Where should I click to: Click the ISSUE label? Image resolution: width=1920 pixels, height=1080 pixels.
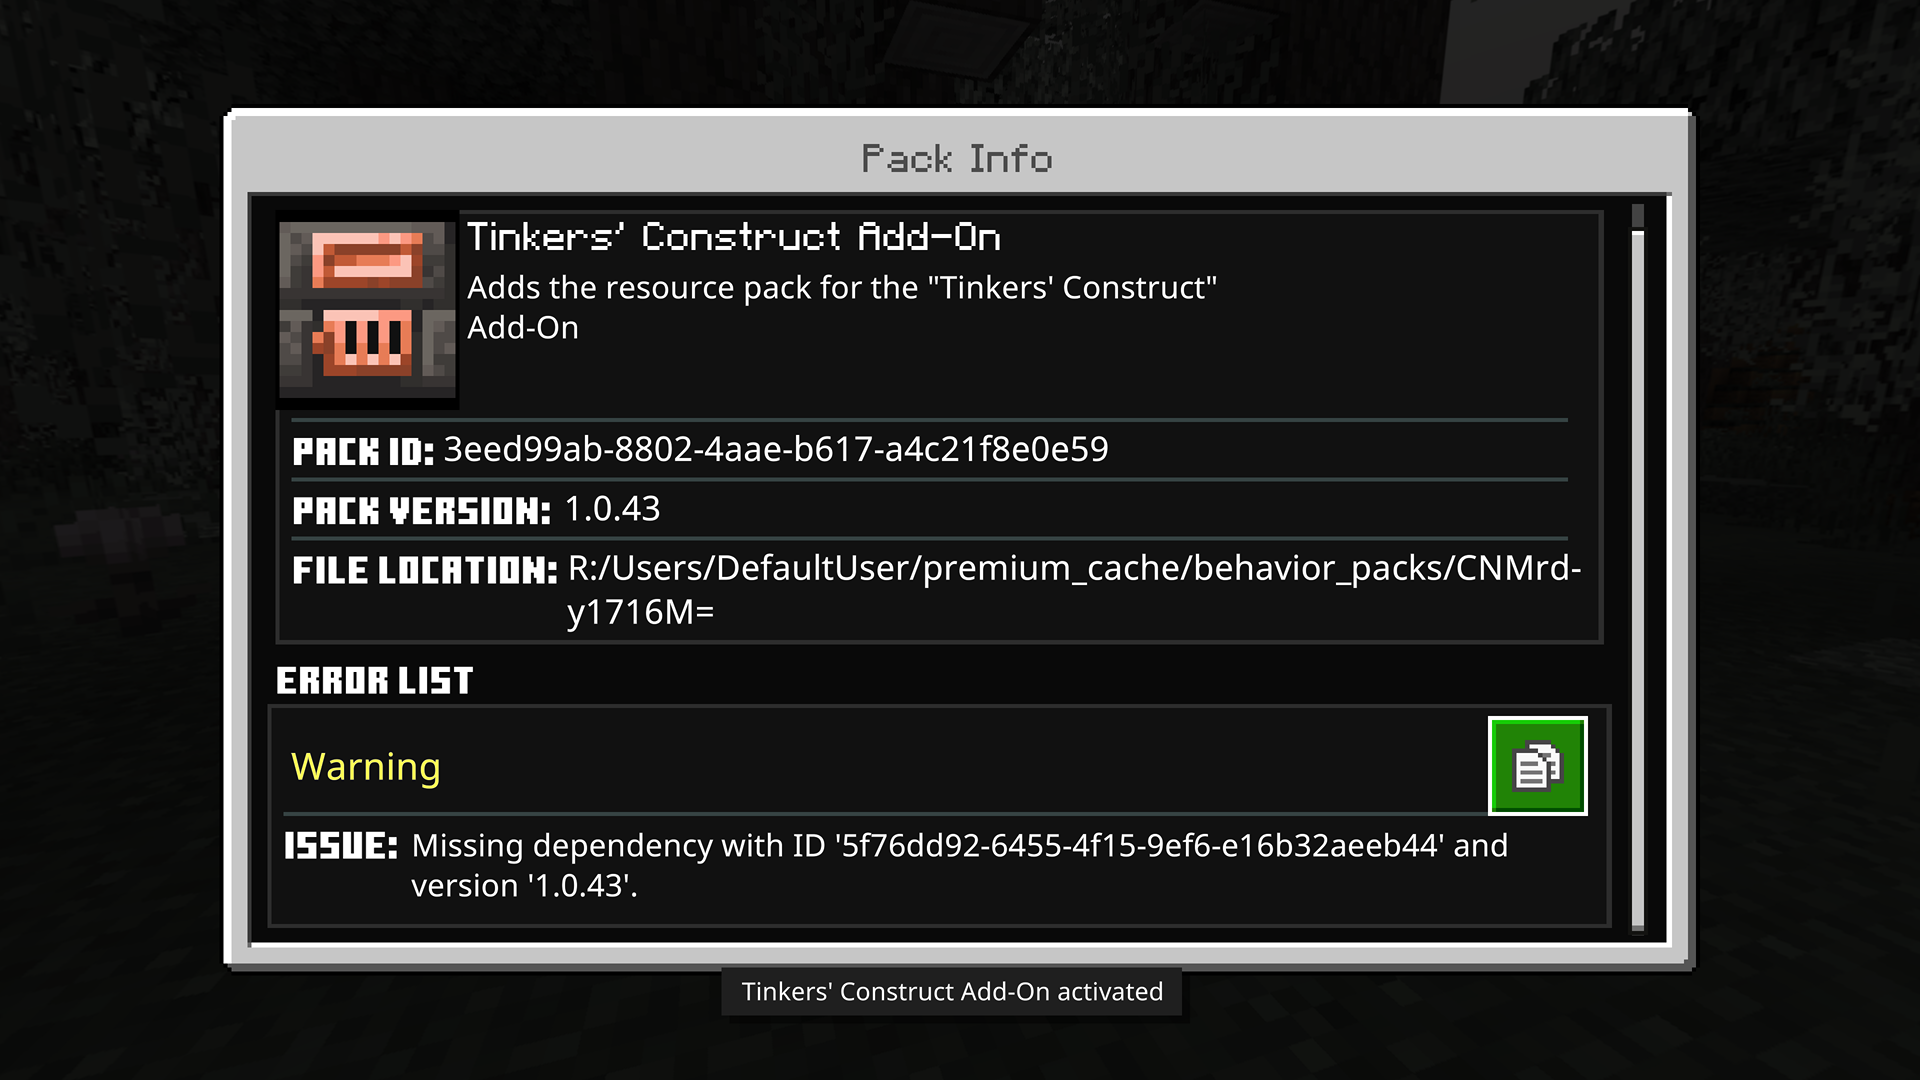pyautogui.click(x=340, y=846)
